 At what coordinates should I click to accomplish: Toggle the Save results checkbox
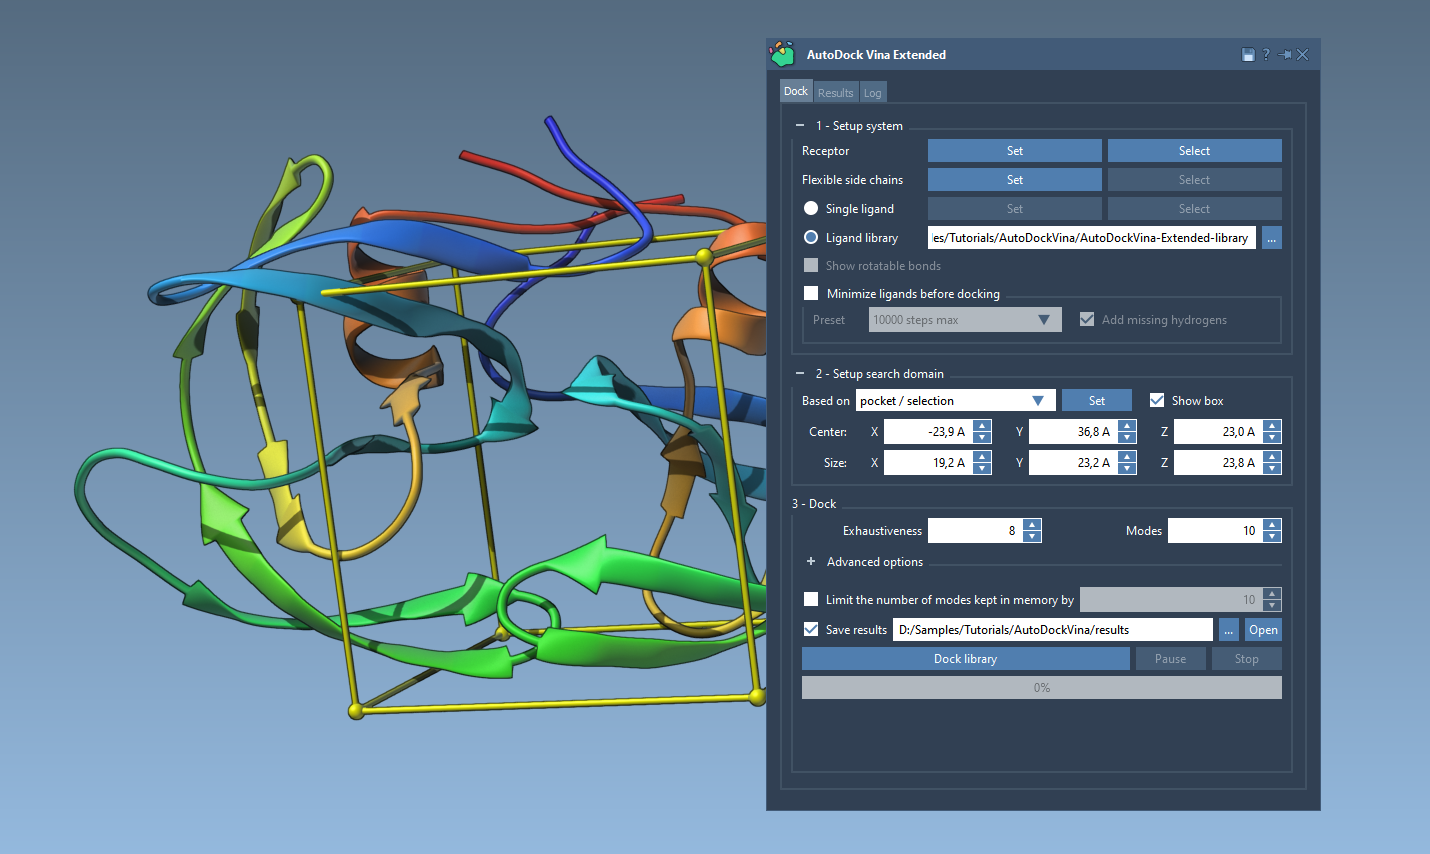click(x=811, y=630)
